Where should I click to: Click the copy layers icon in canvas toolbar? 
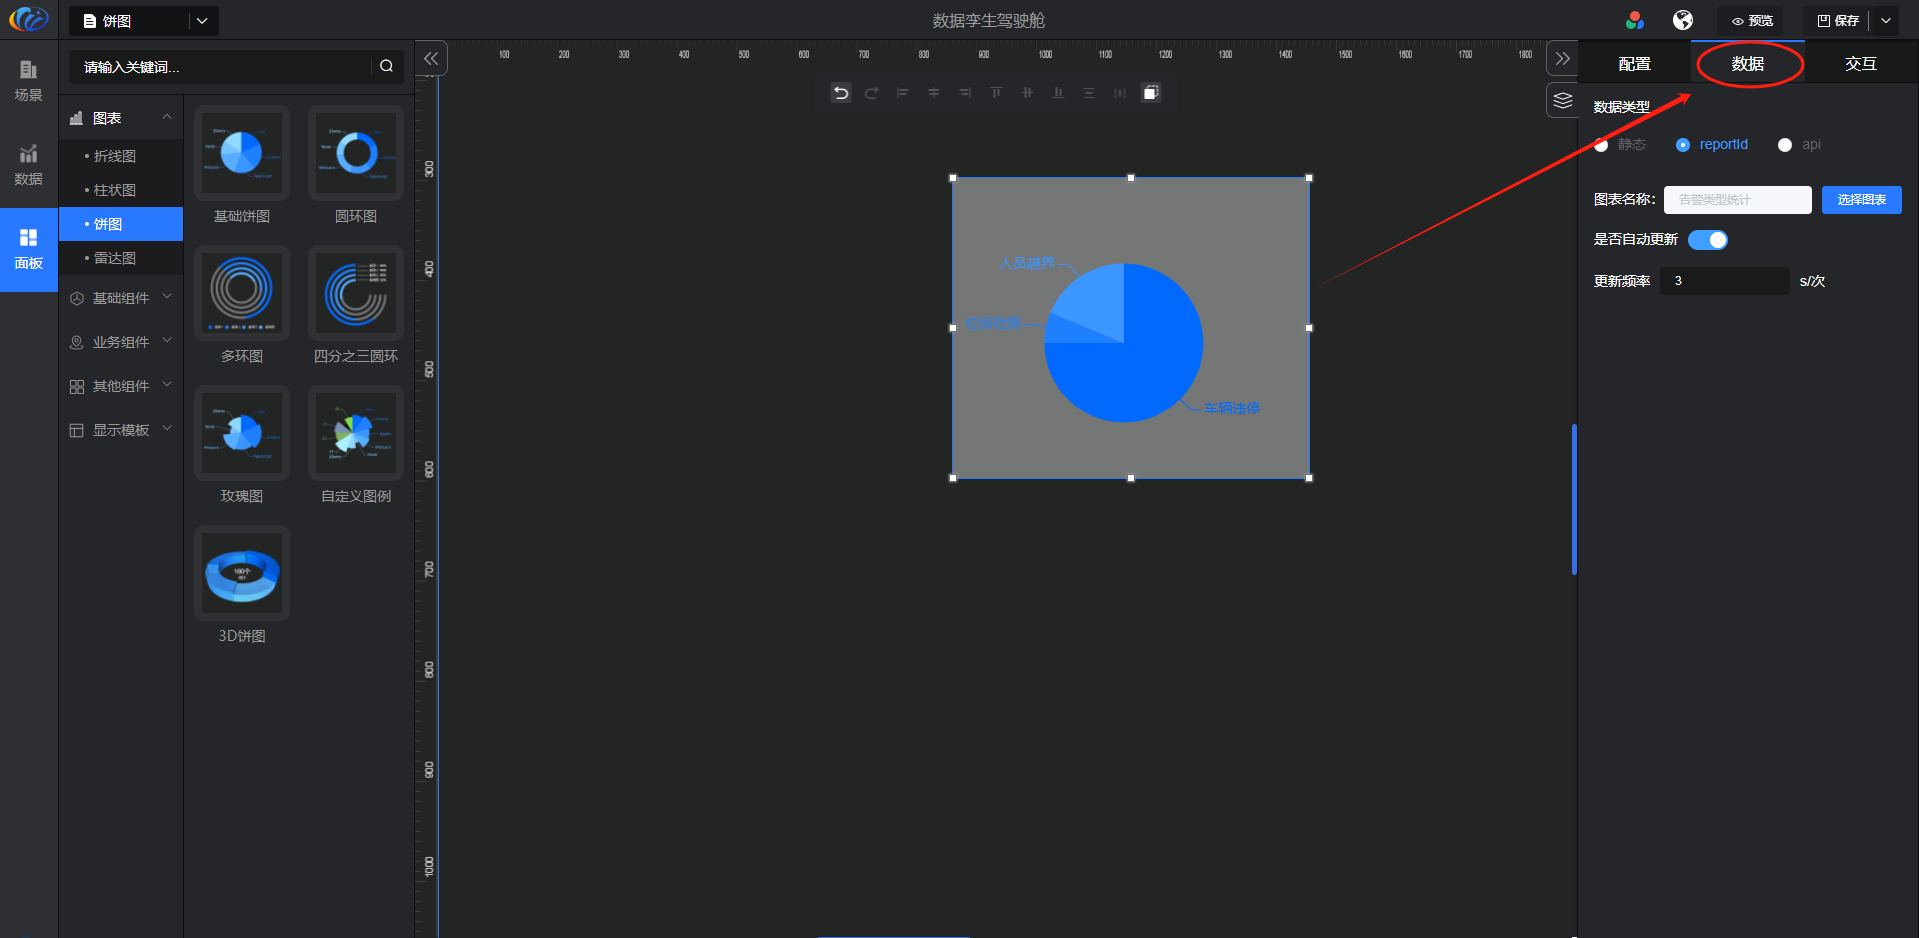[1151, 93]
